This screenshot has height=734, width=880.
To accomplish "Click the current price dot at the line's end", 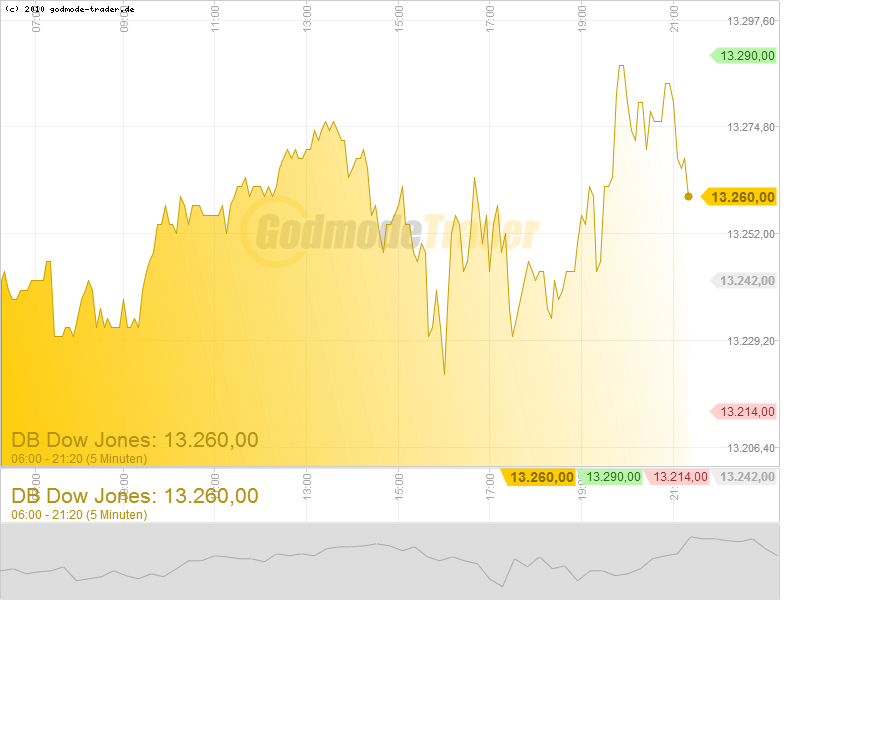I will pos(688,196).
